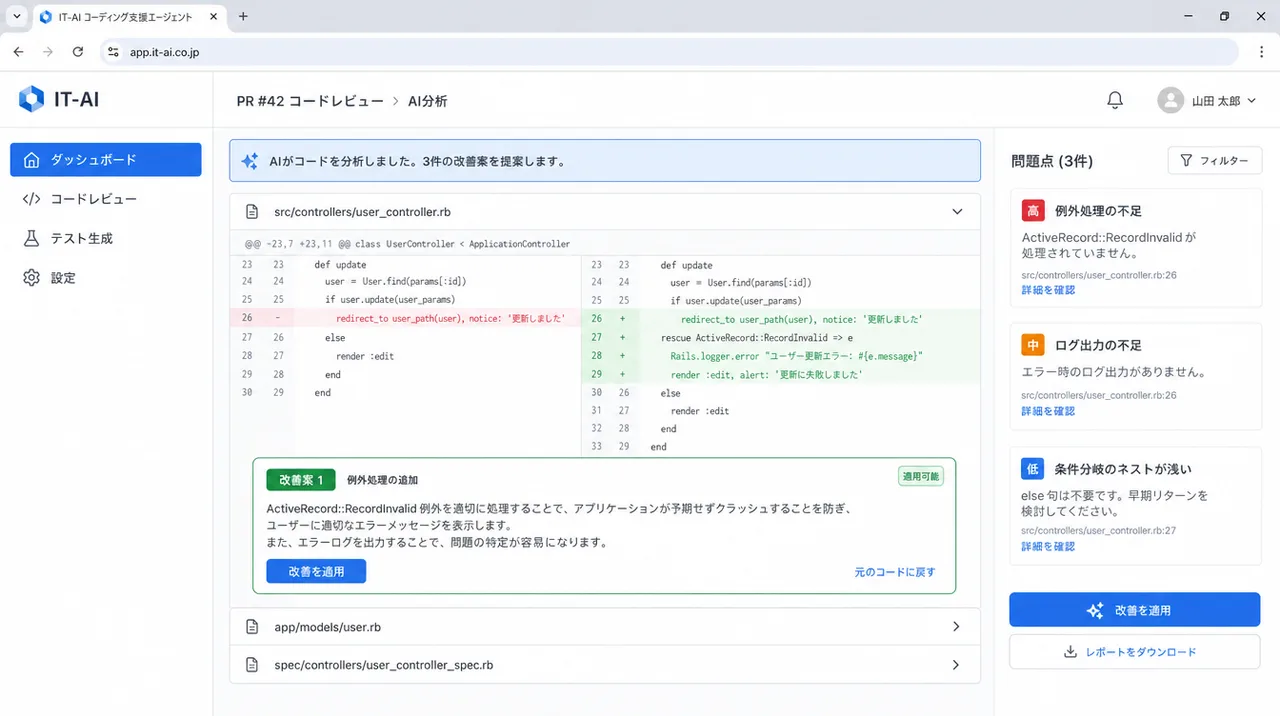Reload the page
Viewport: 1280px width, 716px height.
pos(77,52)
